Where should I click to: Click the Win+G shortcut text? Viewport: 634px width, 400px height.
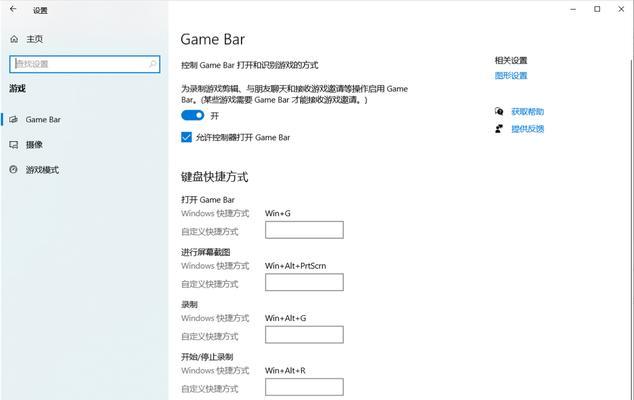[278, 213]
